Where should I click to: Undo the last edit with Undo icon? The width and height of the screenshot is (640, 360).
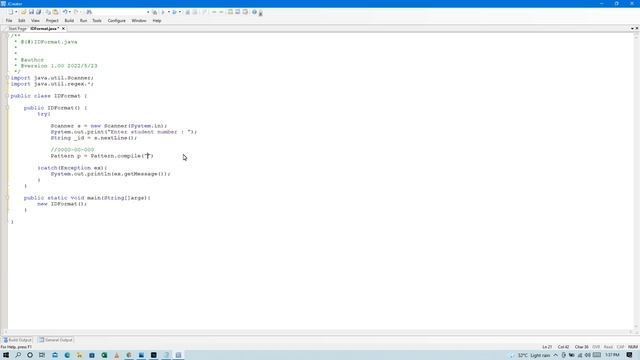click(64, 12)
